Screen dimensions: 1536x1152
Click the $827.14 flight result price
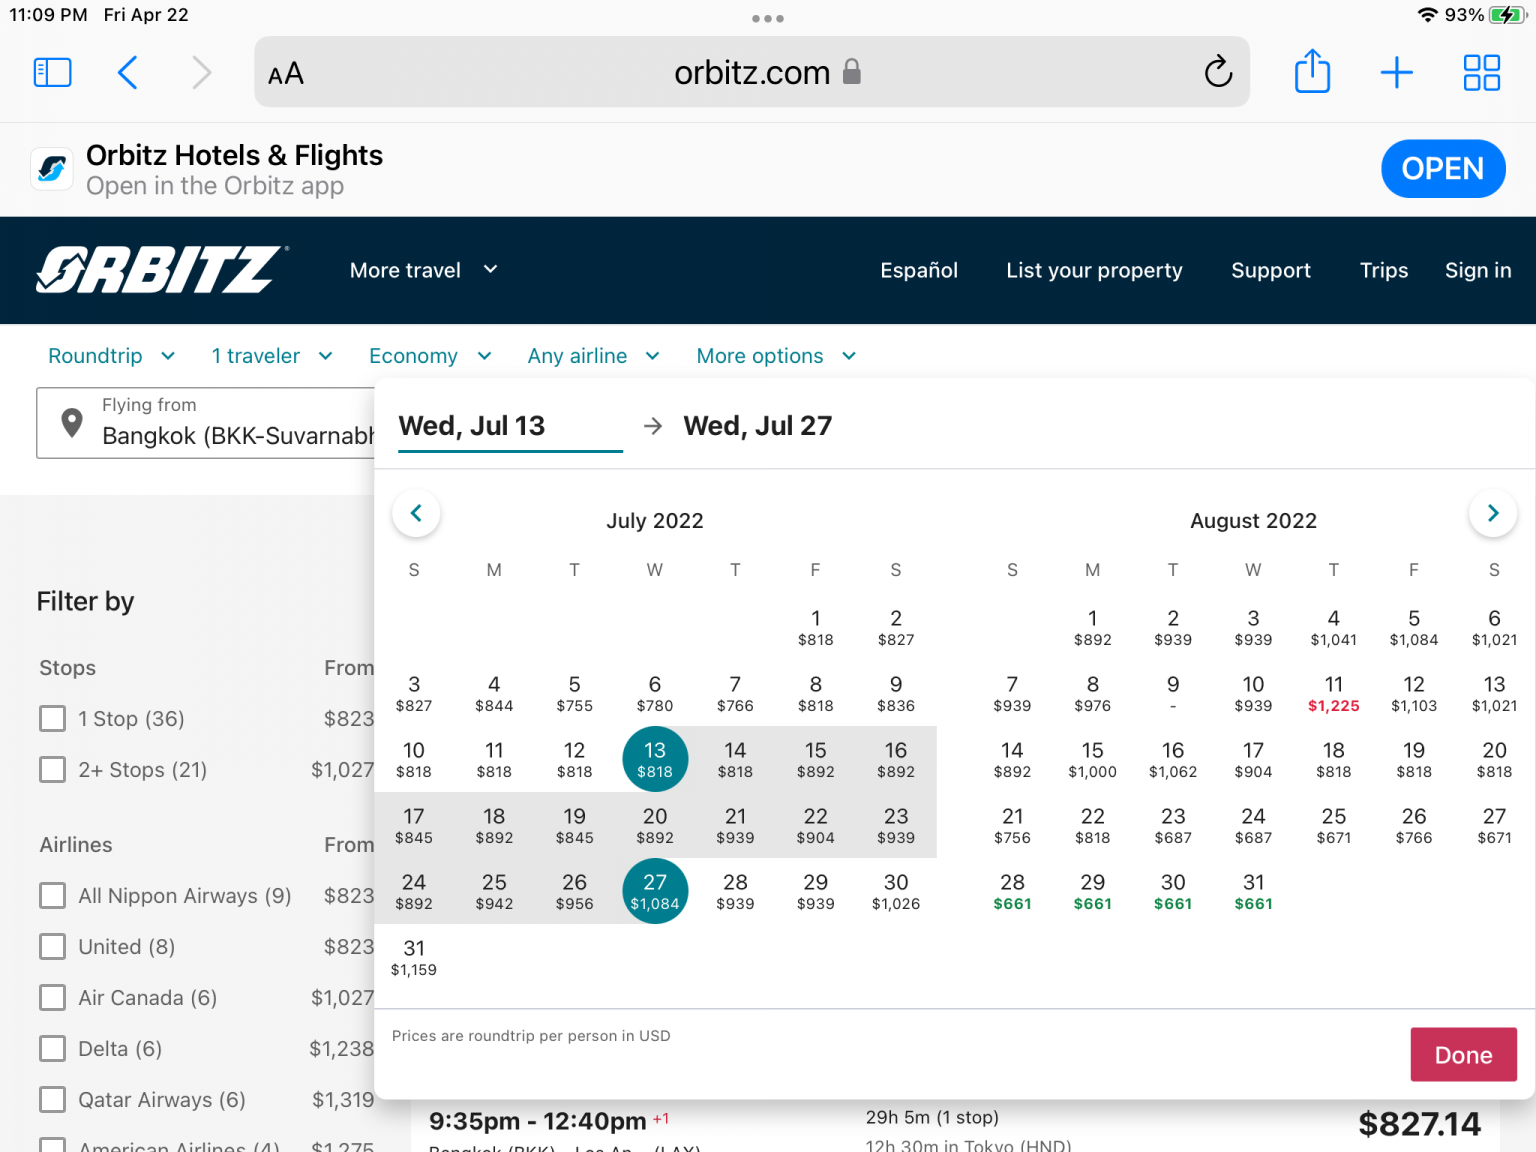pyautogui.click(x=1419, y=1125)
